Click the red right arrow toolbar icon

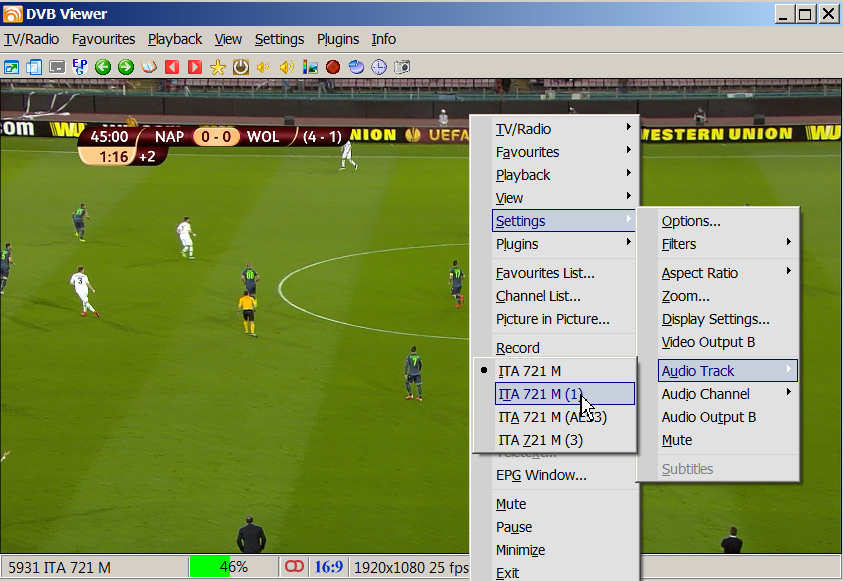tap(195, 67)
